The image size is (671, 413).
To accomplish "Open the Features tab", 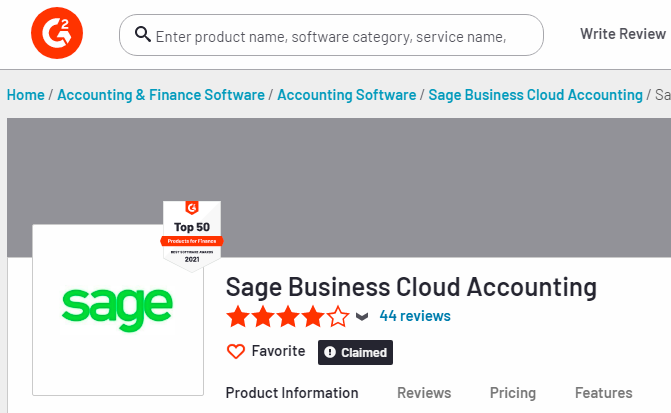I will tap(603, 393).
